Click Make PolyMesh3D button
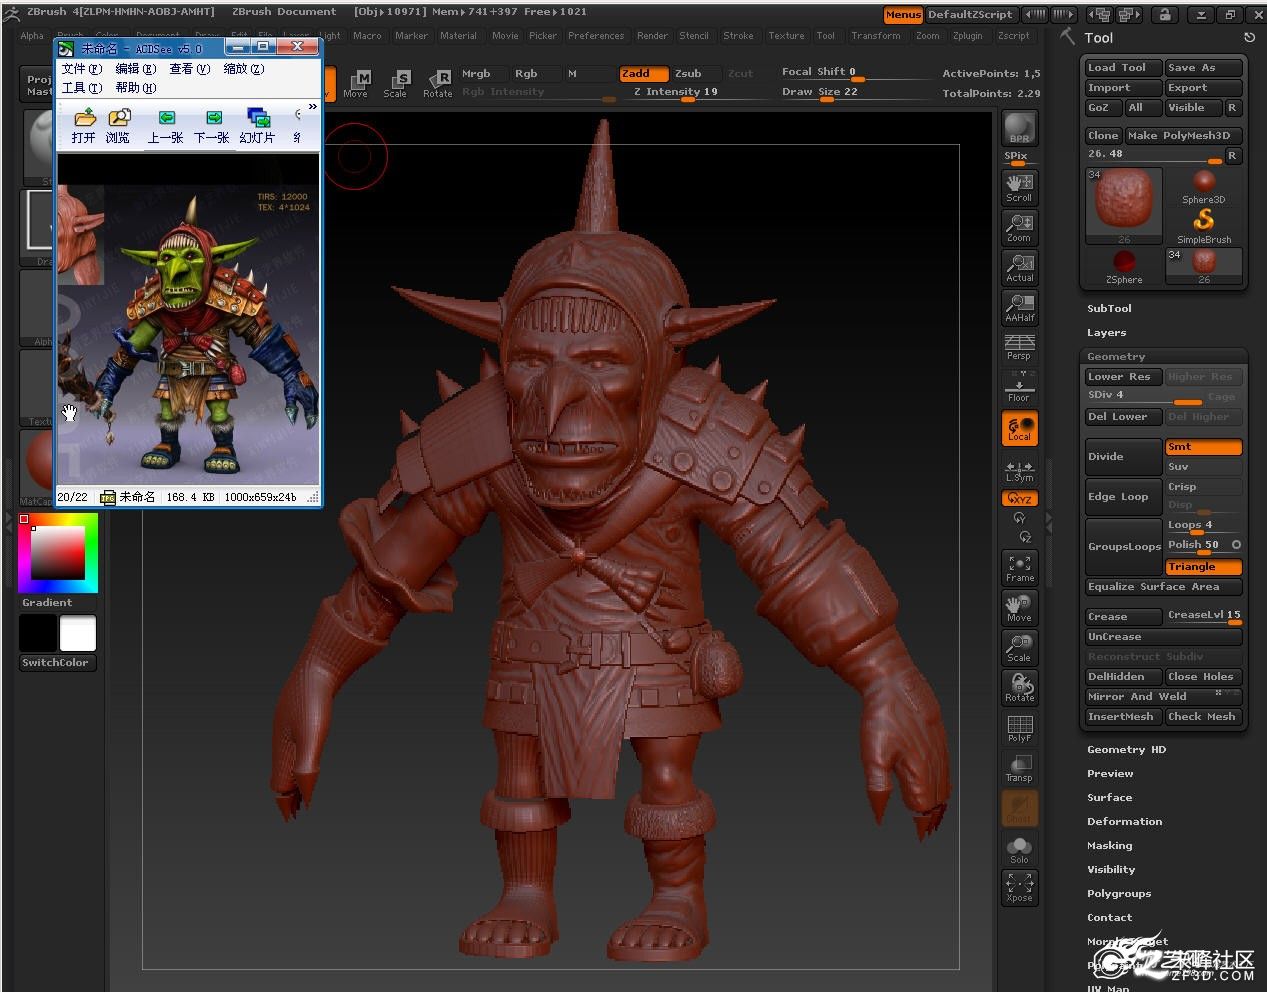 (1184, 136)
